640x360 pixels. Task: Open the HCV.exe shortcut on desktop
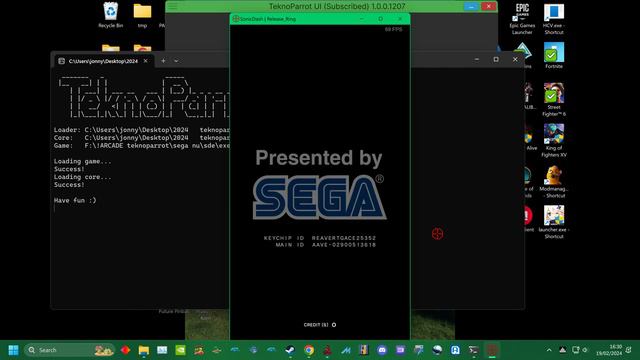point(553,19)
